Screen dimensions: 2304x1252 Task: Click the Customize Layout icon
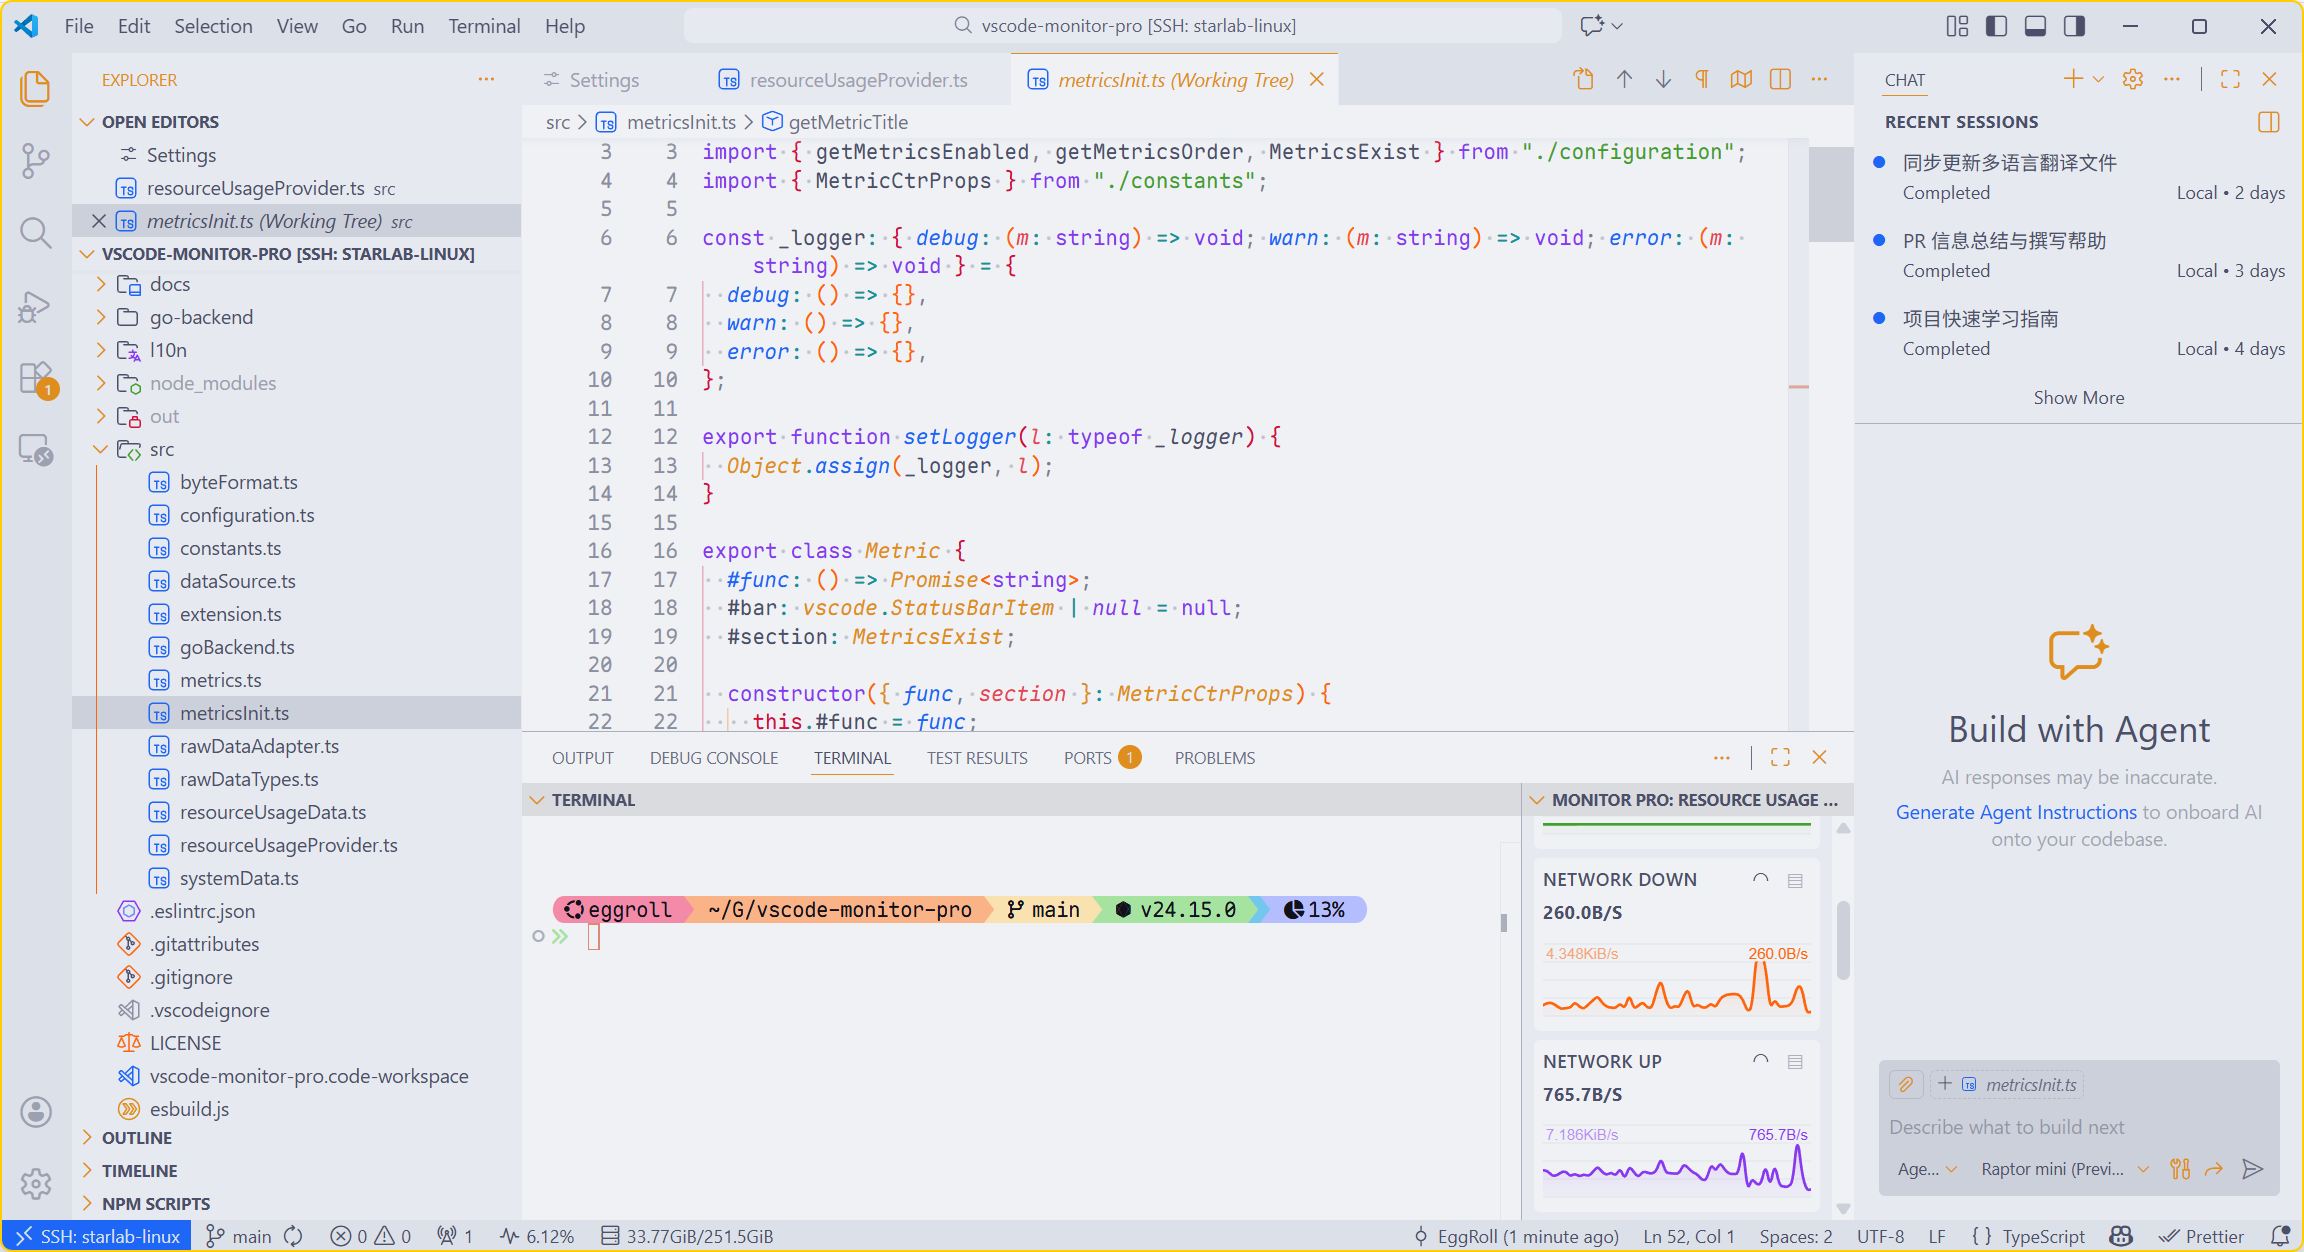tap(1957, 26)
